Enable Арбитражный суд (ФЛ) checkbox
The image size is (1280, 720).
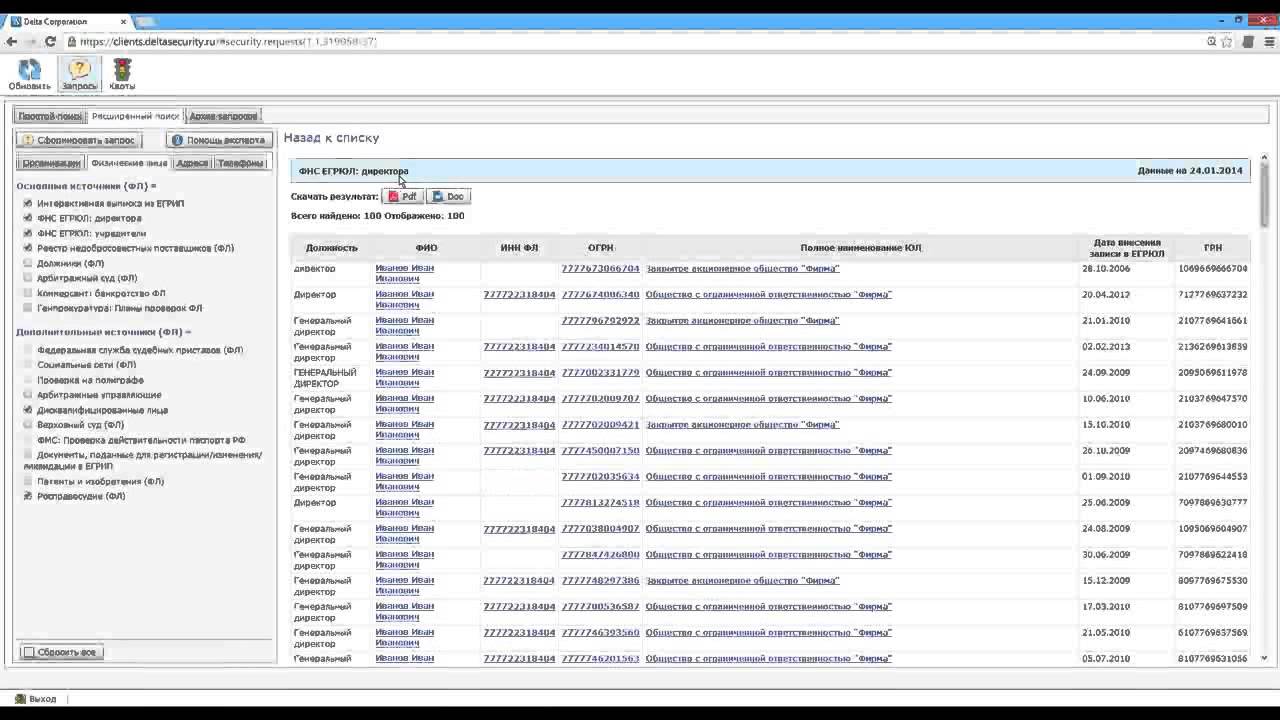(x=28, y=278)
